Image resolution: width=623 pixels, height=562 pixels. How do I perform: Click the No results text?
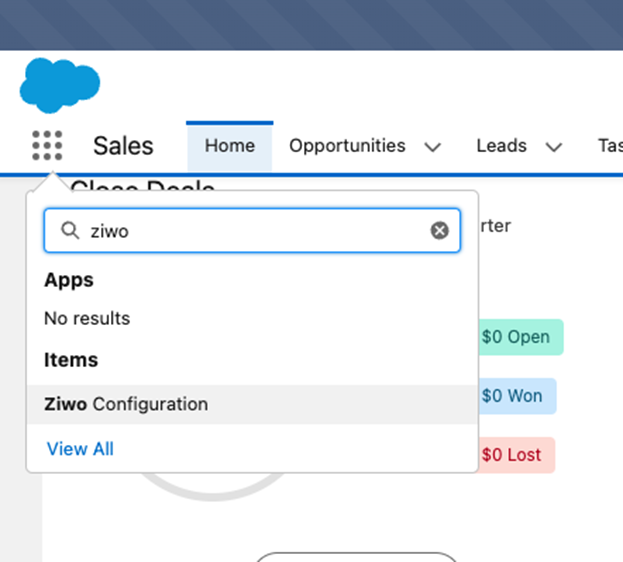87,318
